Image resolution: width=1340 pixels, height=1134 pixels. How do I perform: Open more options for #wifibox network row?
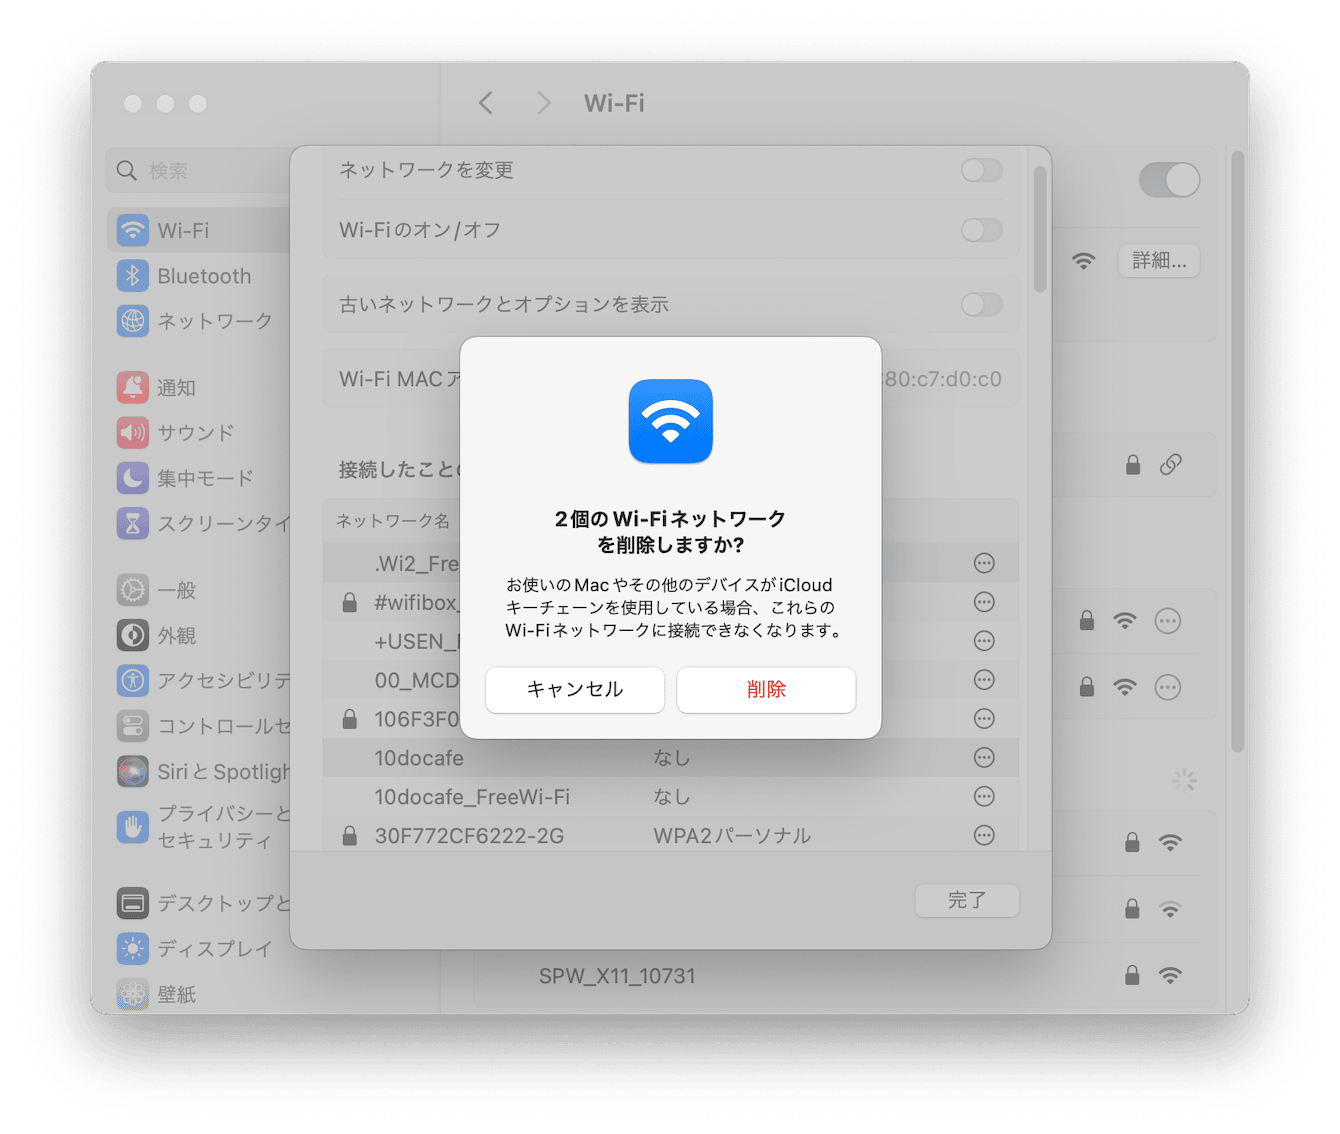pos(984,602)
